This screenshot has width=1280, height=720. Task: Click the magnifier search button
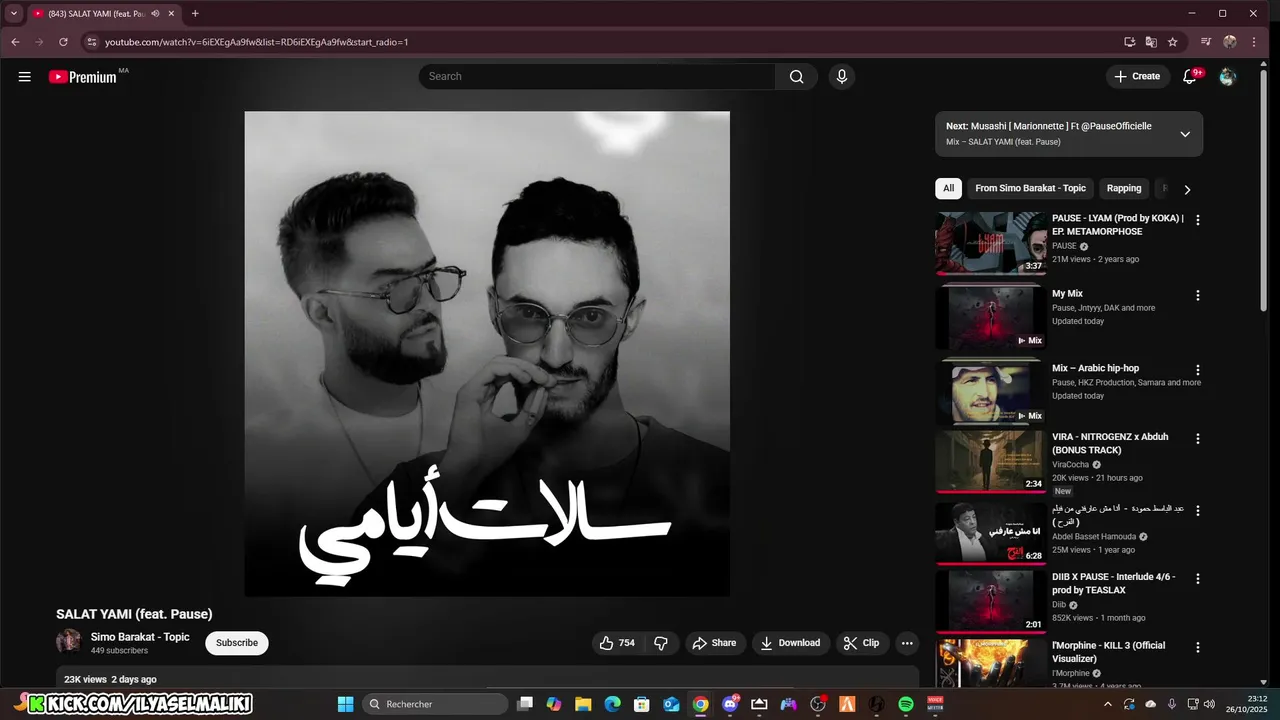click(796, 77)
